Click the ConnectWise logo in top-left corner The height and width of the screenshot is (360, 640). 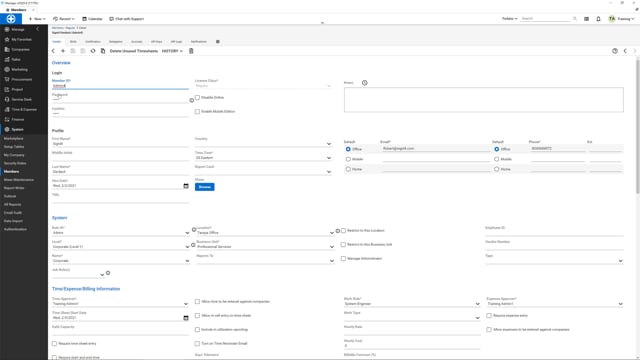pos(11,19)
